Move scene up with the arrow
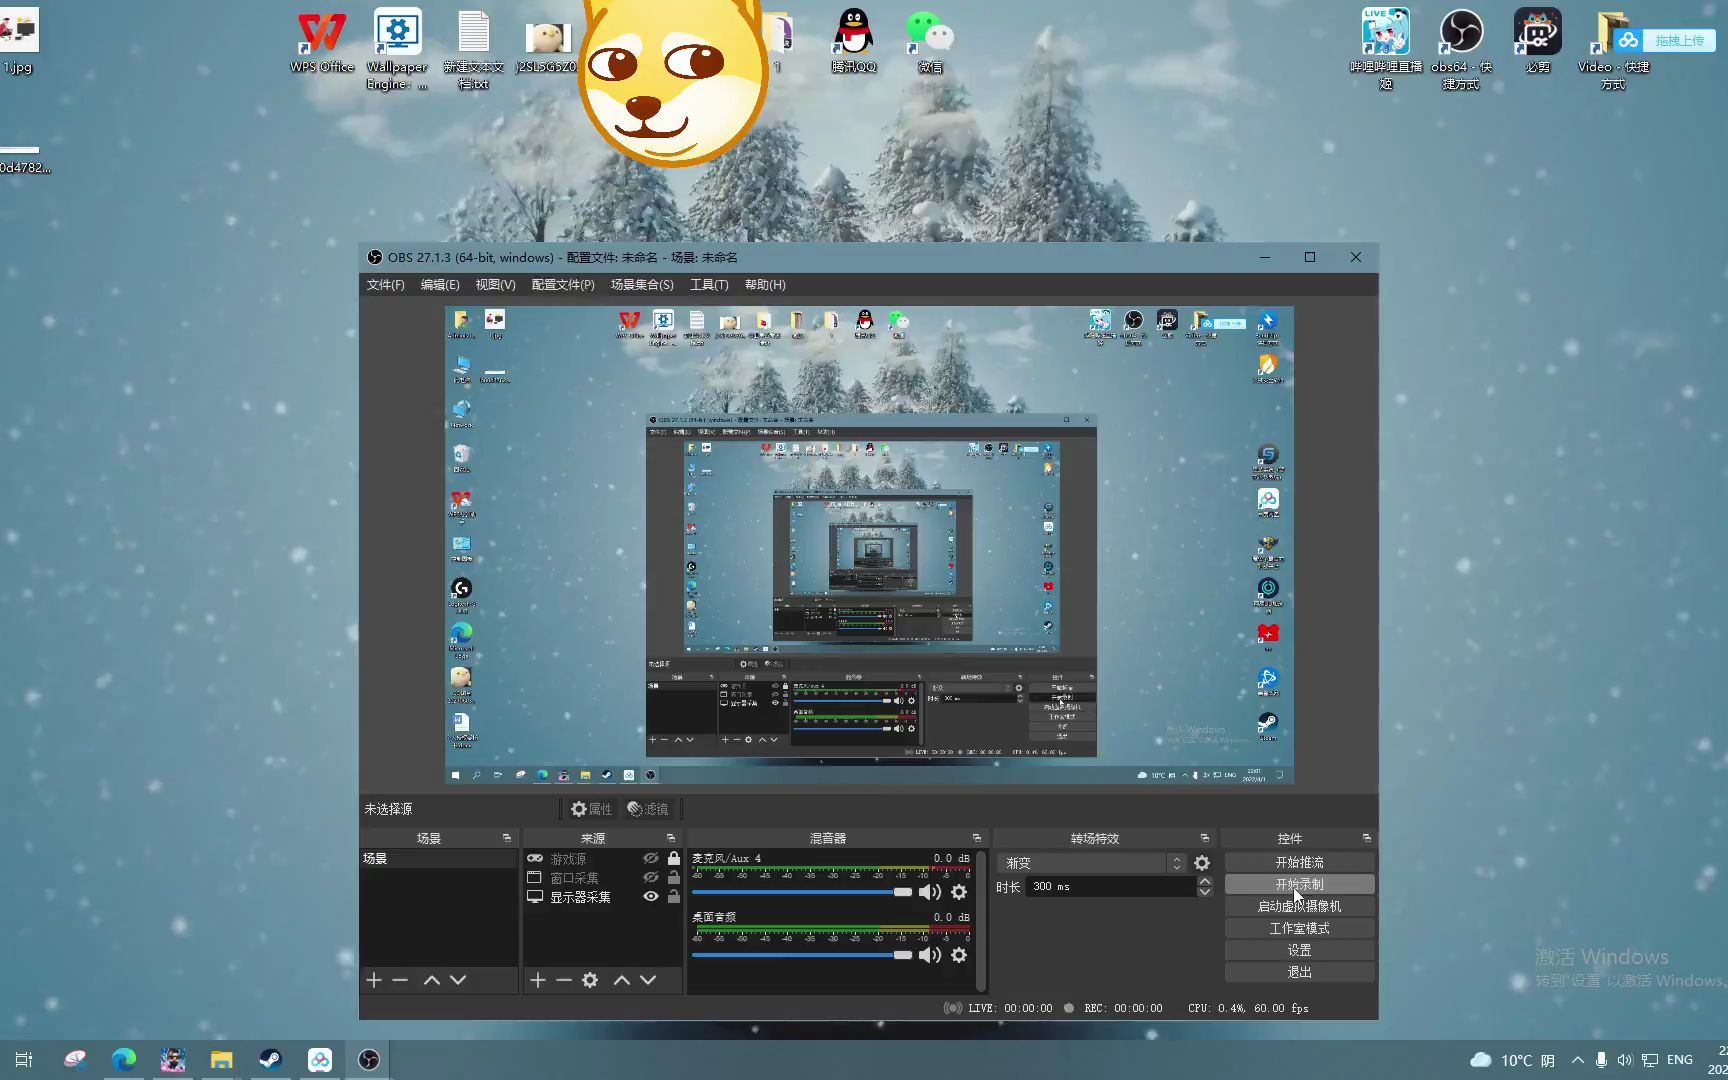The width and height of the screenshot is (1728, 1080). click(x=432, y=980)
